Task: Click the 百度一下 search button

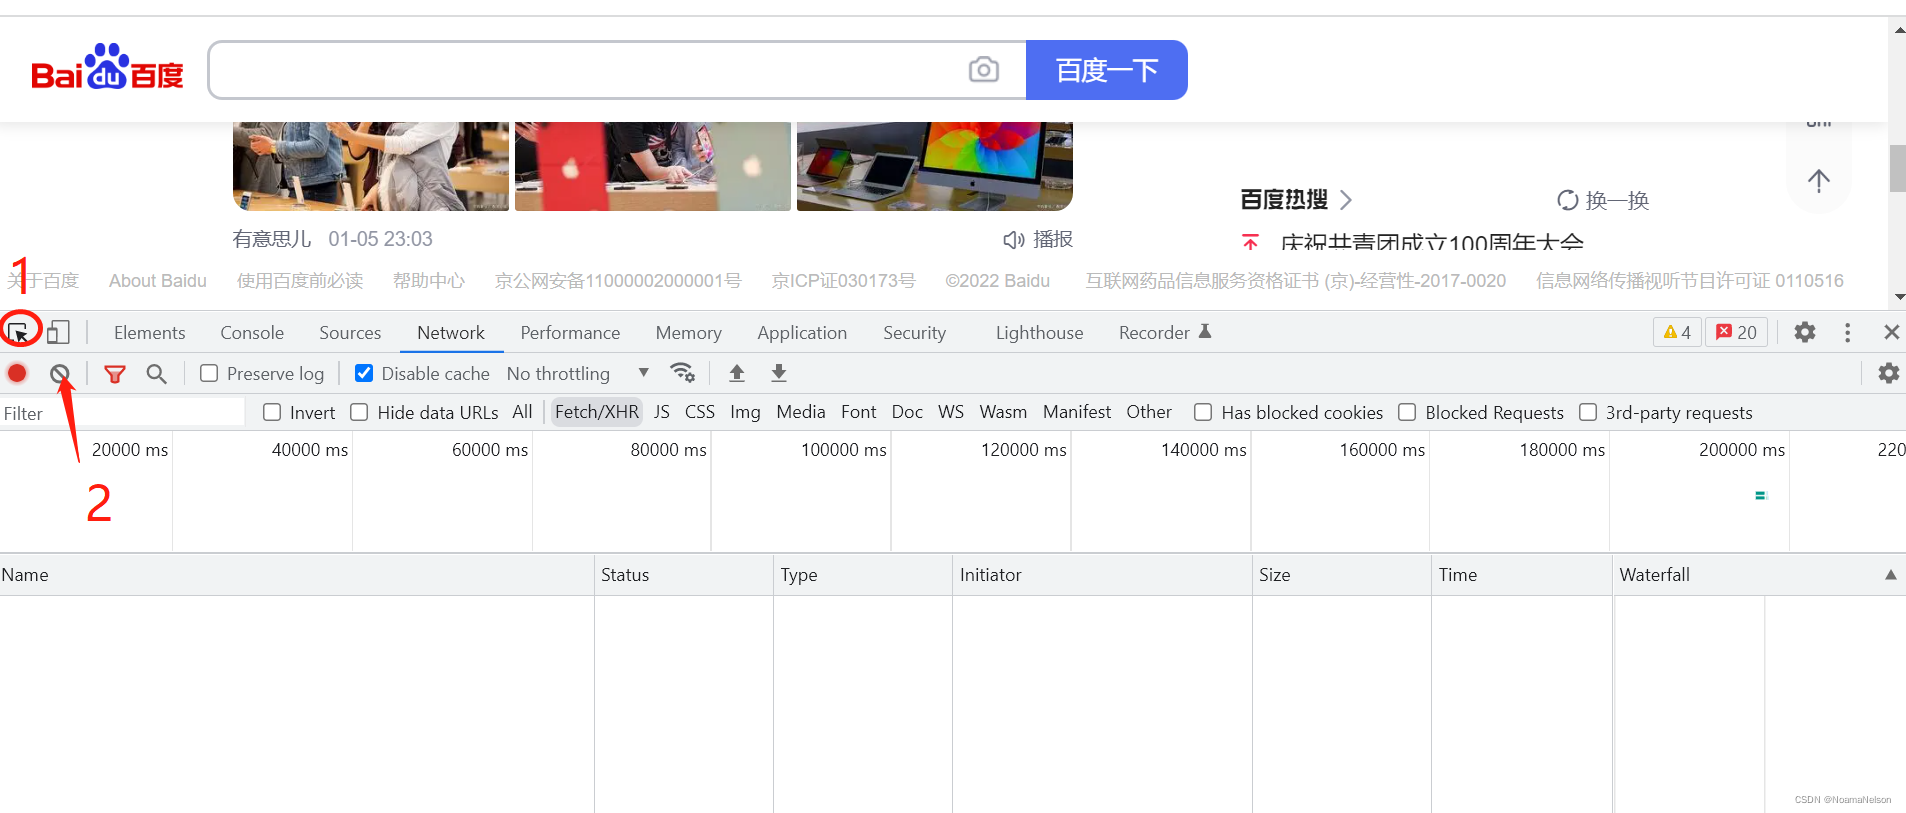Action: point(1107,70)
